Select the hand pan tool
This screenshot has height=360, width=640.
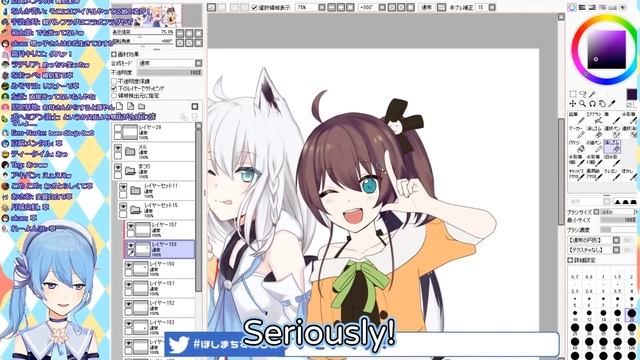click(602, 104)
